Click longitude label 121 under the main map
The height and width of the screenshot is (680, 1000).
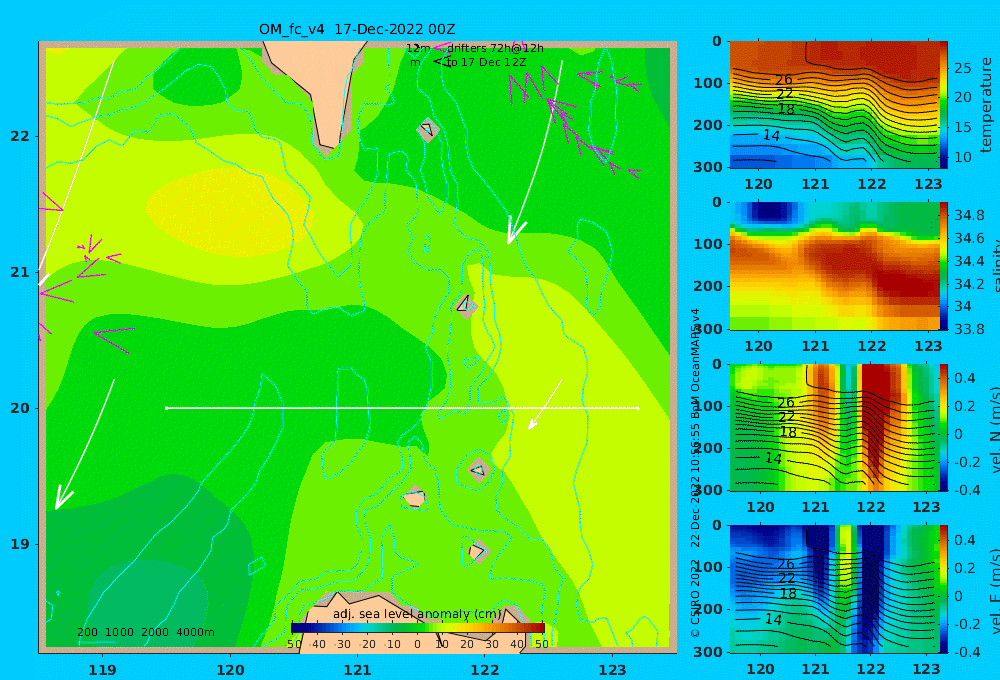pyautogui.click(x=358, y=670)
